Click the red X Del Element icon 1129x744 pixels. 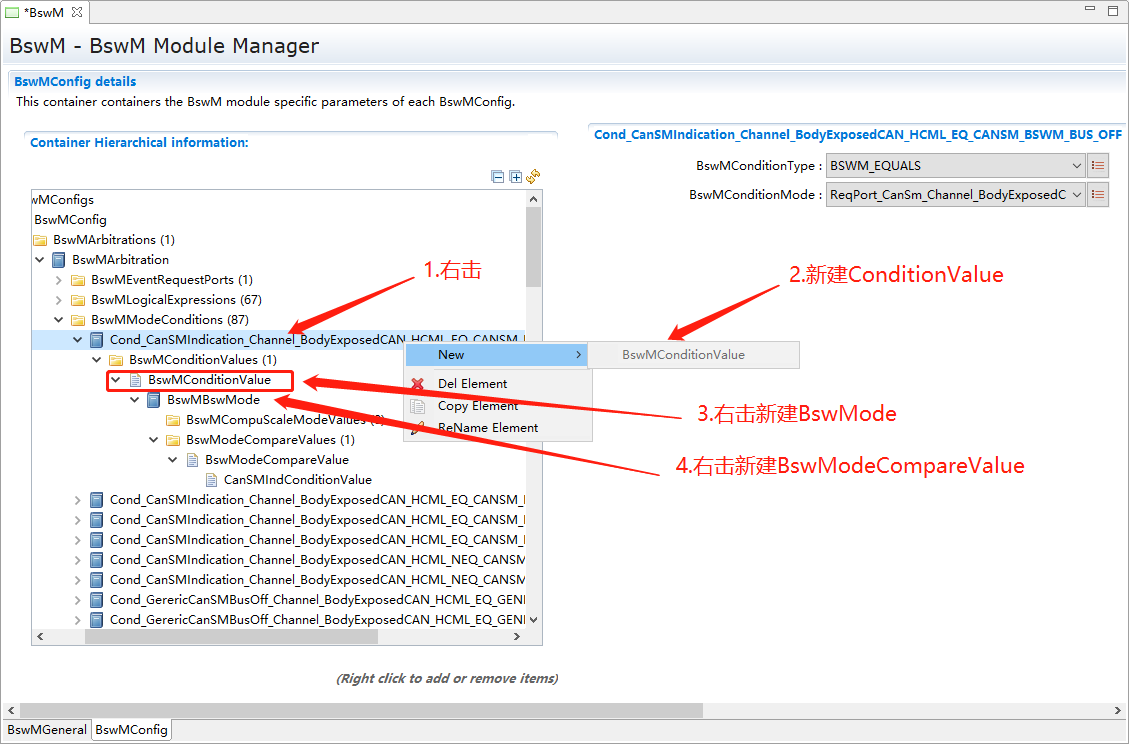(x=418, y=384)
